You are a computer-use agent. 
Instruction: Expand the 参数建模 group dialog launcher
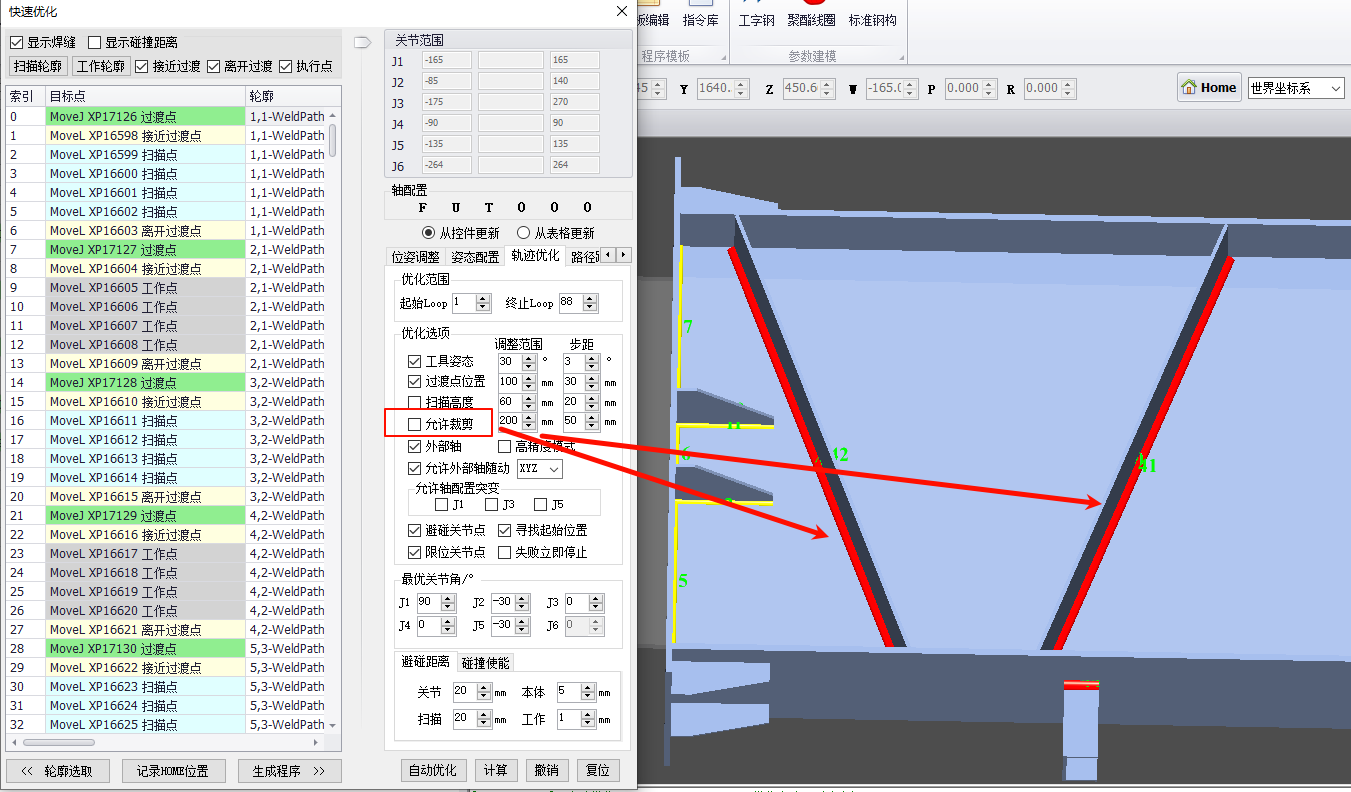point(902,57)
